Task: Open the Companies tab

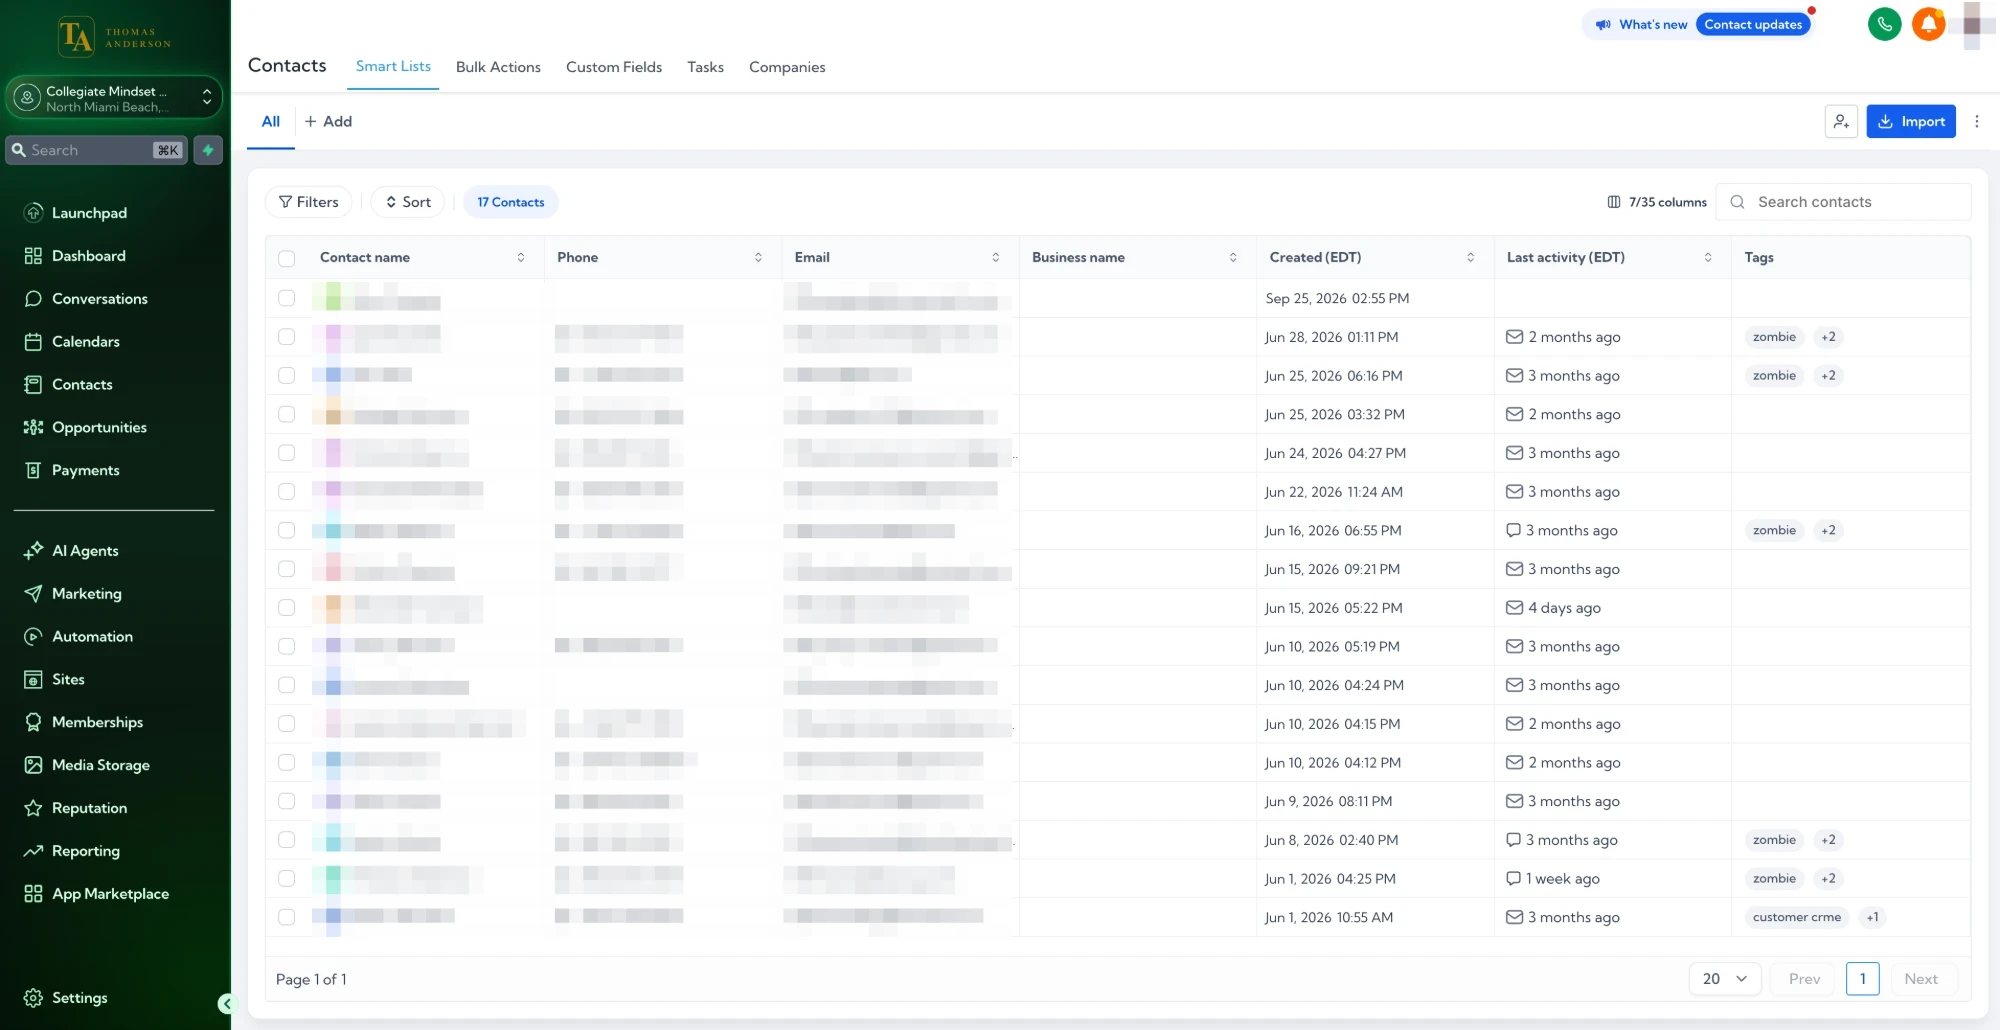Action: (x=787, y=67)
